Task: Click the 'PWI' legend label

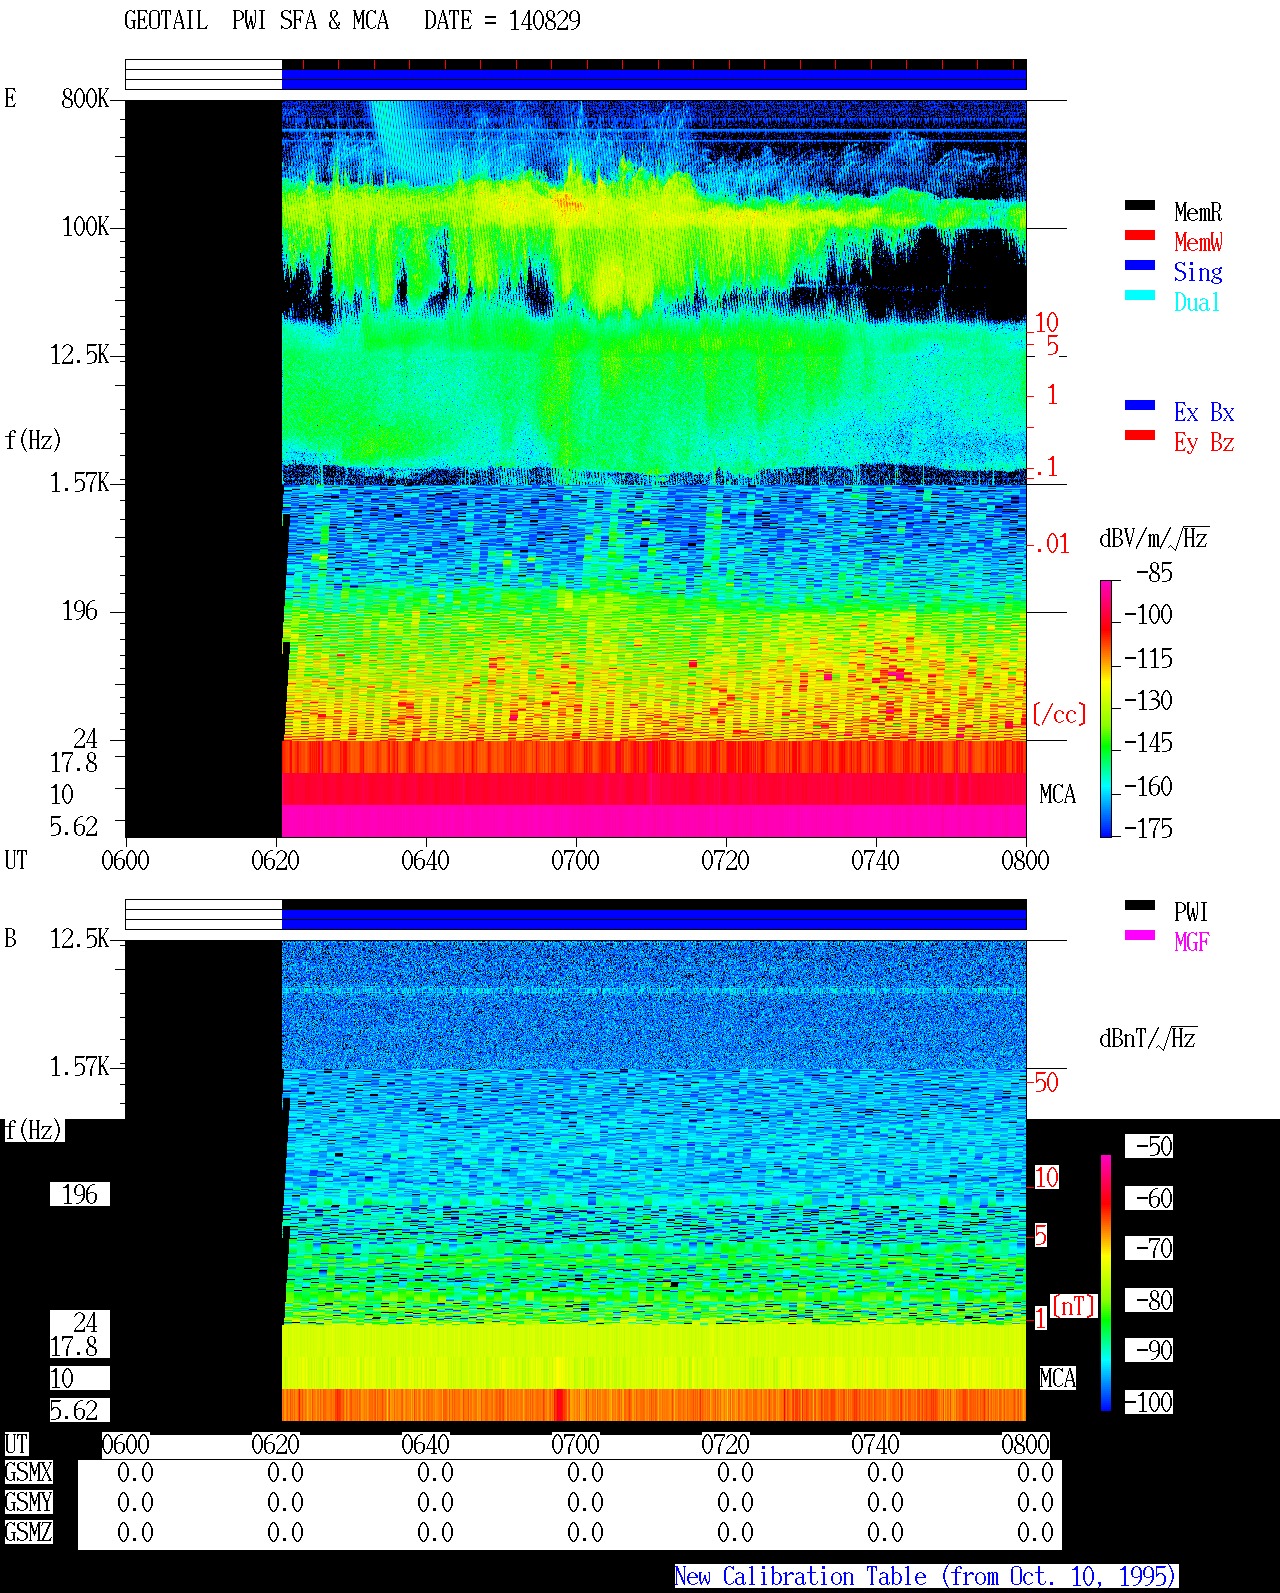Action: click(x=1191, y=912)
